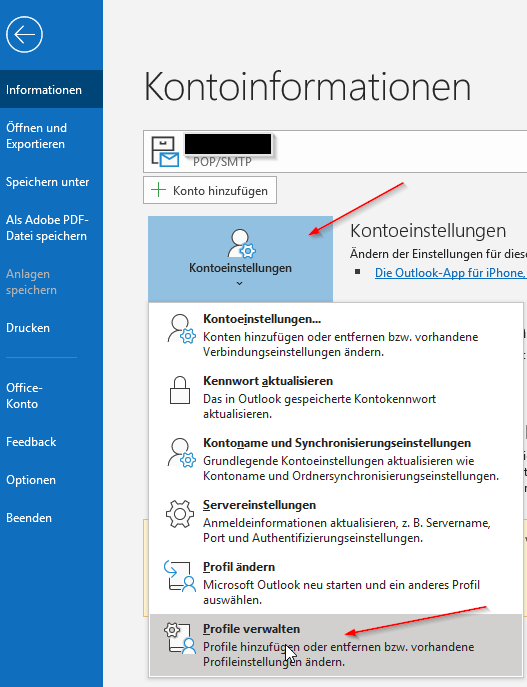Collapse menu via chevron under Kontoeinstellungen
This screenshot has width=527, height=687.
(x=240, y=283)
